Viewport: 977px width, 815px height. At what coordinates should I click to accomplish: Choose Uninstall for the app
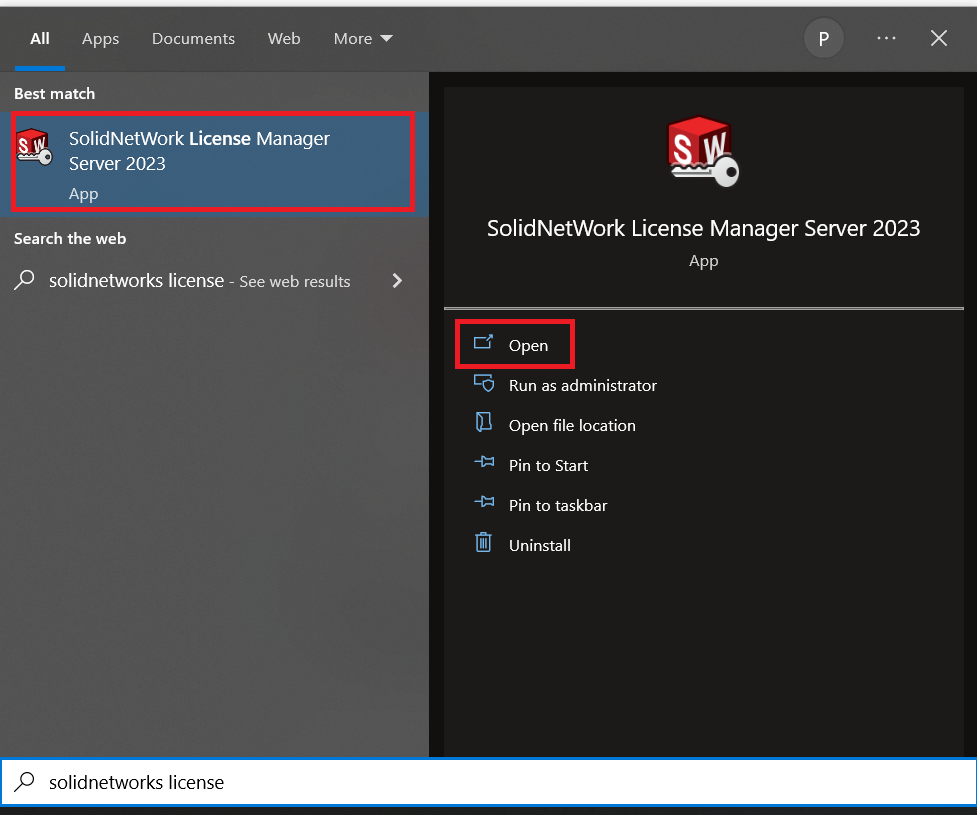(540, 545)
